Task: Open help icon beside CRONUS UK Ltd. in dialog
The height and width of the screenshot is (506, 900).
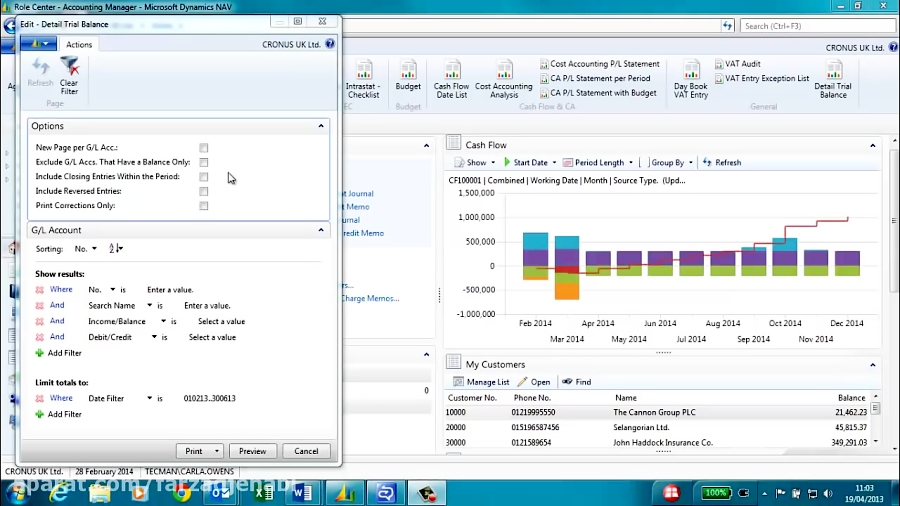Action: (330, 44)
